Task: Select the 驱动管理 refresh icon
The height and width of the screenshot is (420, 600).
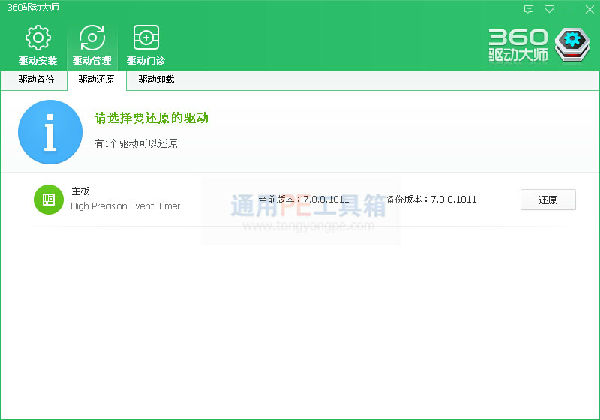Action: (92, 38)
